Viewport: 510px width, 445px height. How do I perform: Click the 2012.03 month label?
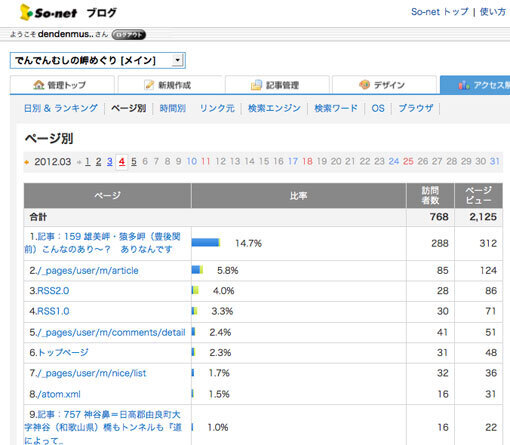pos(53,162)
